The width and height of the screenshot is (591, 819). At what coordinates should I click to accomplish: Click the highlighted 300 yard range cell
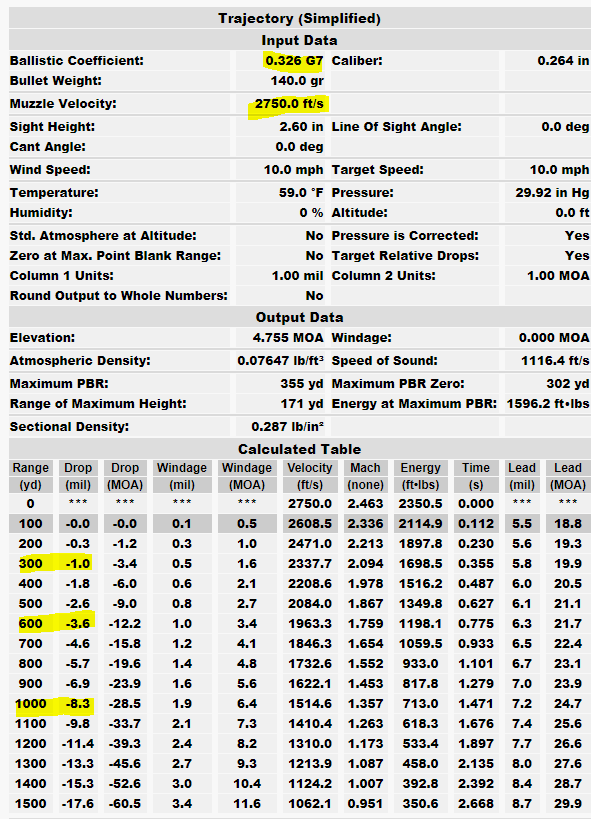[30, 564]
